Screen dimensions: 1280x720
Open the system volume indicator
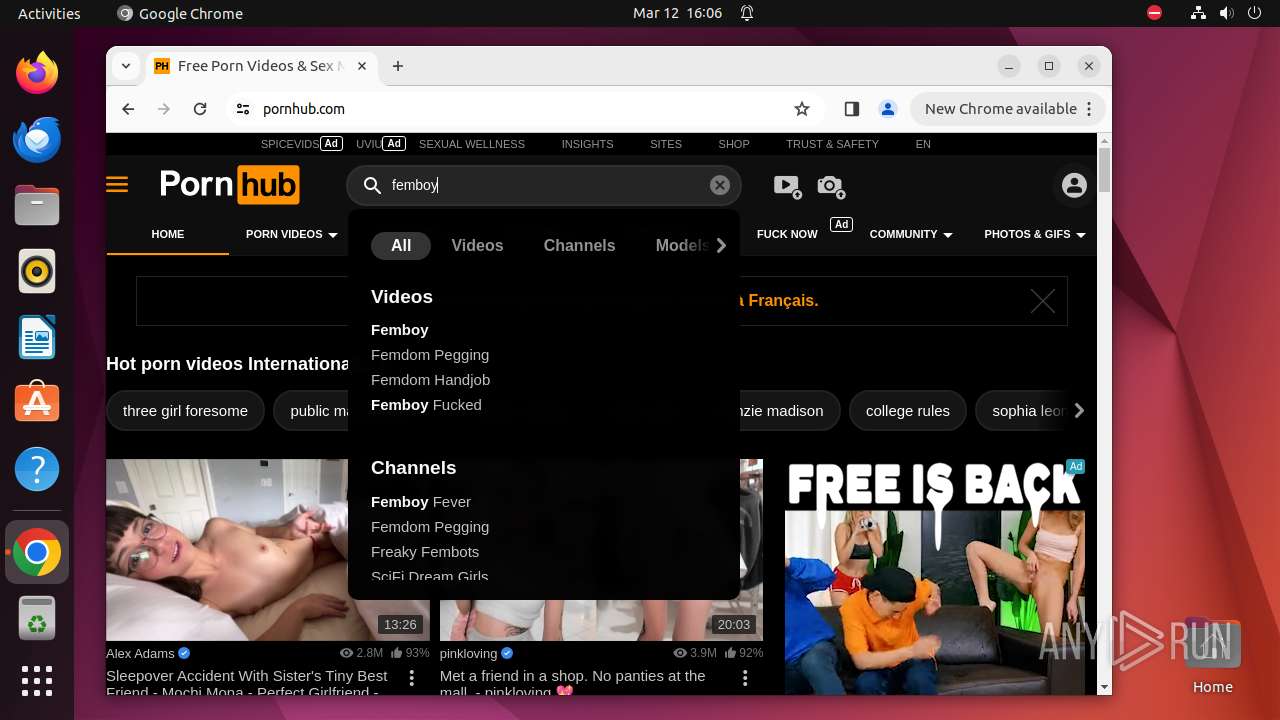1226,14
